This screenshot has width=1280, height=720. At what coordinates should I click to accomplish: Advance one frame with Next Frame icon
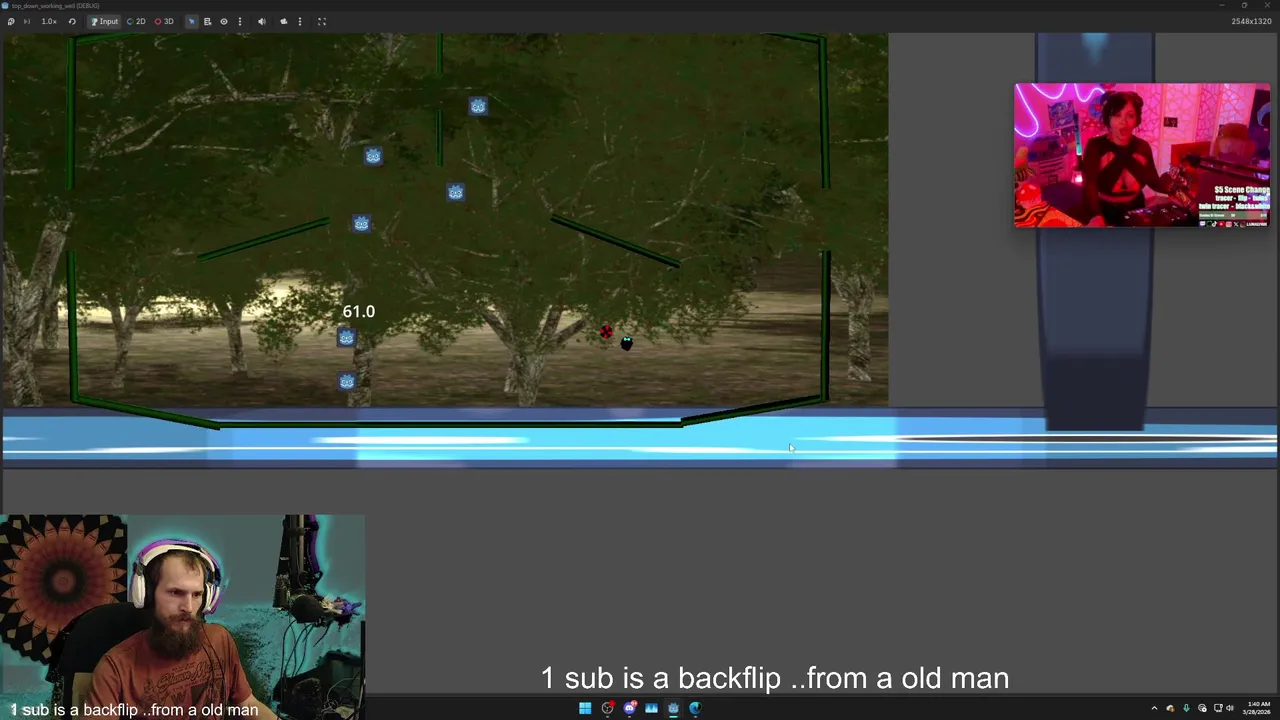[x=26, y=21]
